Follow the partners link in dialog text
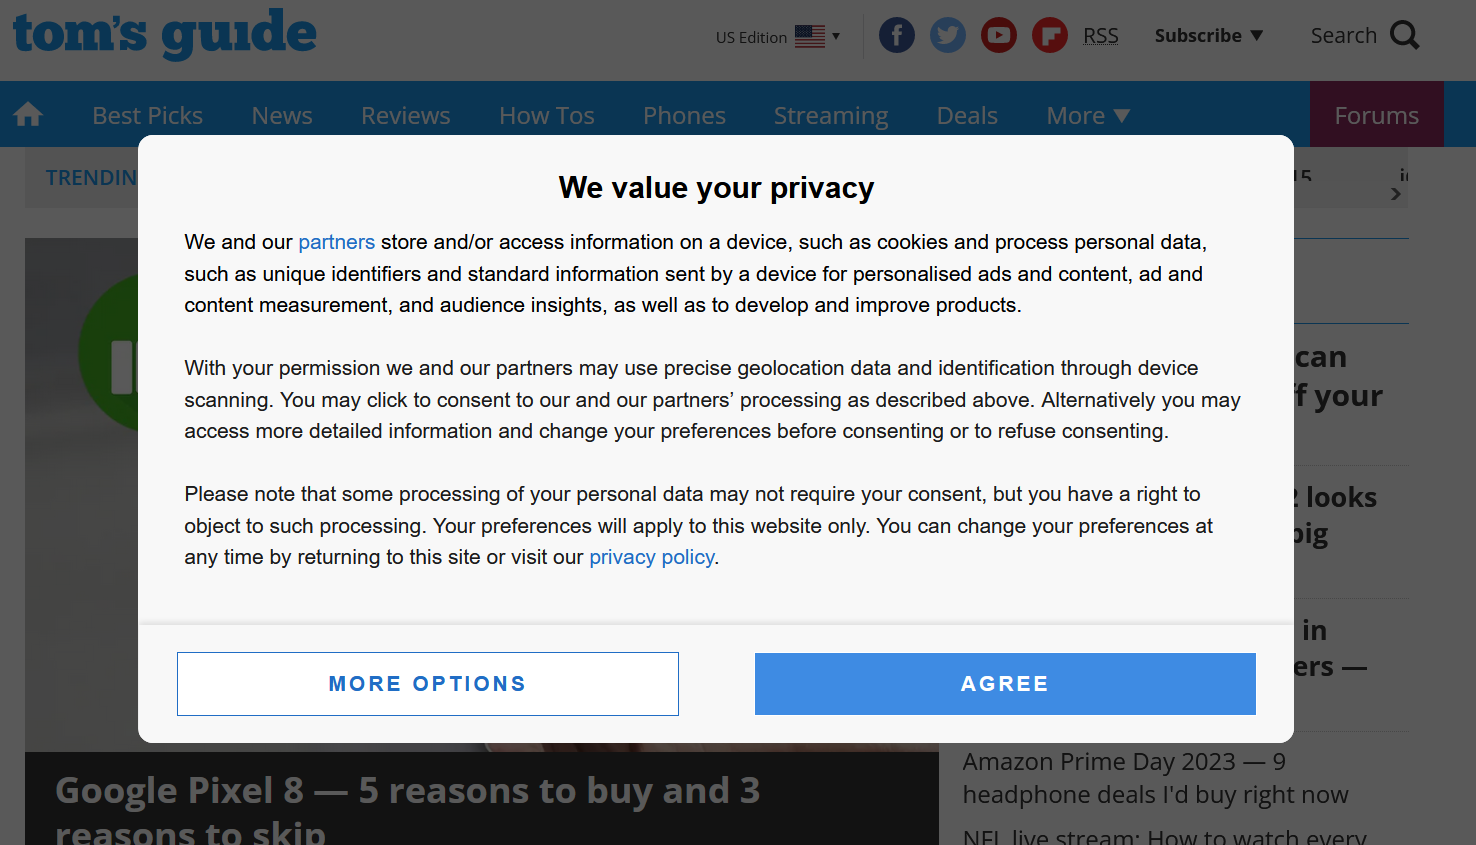 (x=336, y=241)
